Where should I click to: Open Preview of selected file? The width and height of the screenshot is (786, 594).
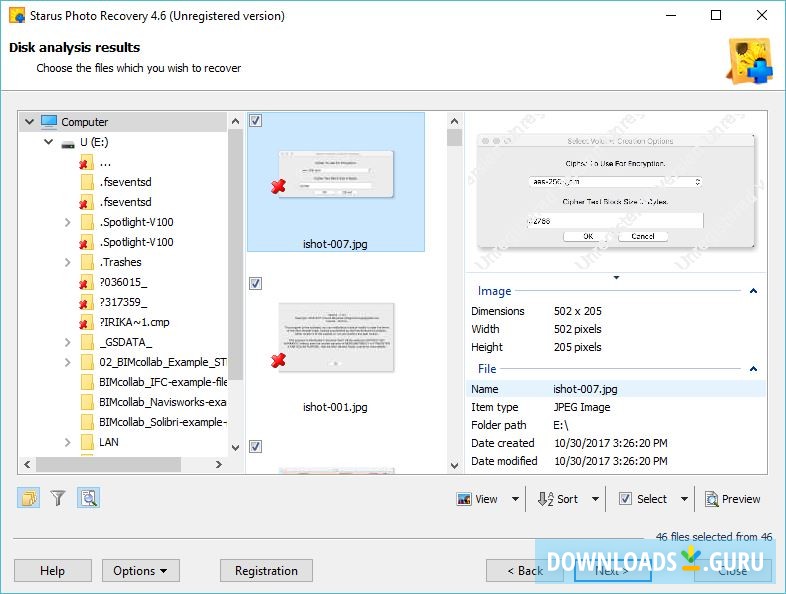click(x=733, y=499)
